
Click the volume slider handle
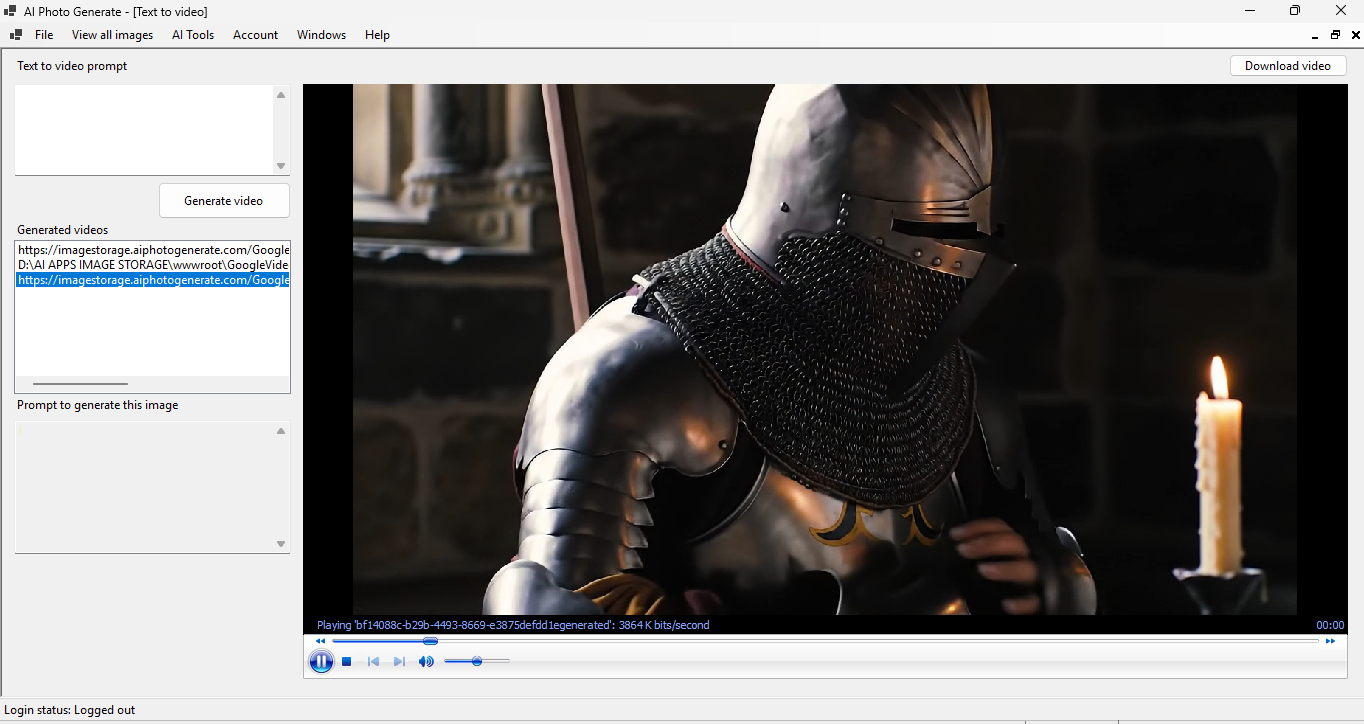tap(477, 661)
